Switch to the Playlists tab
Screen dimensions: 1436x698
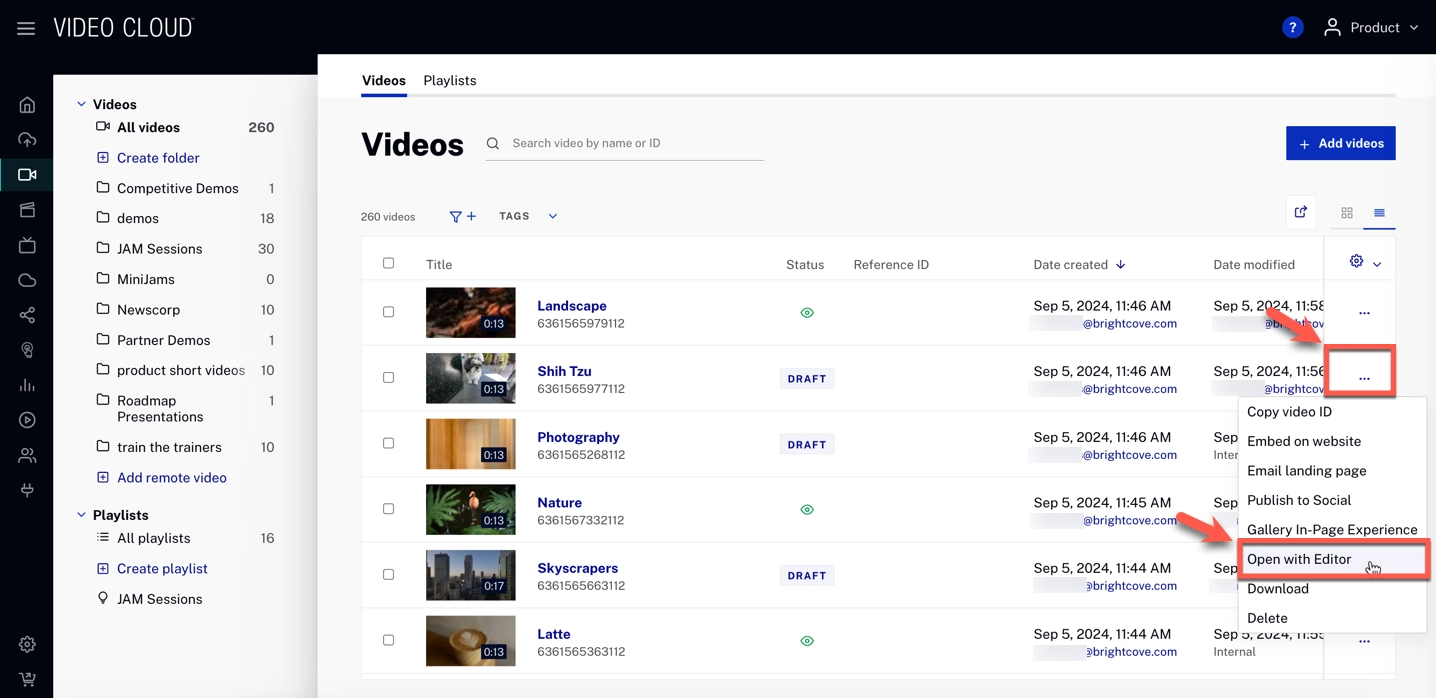[449, 80]
